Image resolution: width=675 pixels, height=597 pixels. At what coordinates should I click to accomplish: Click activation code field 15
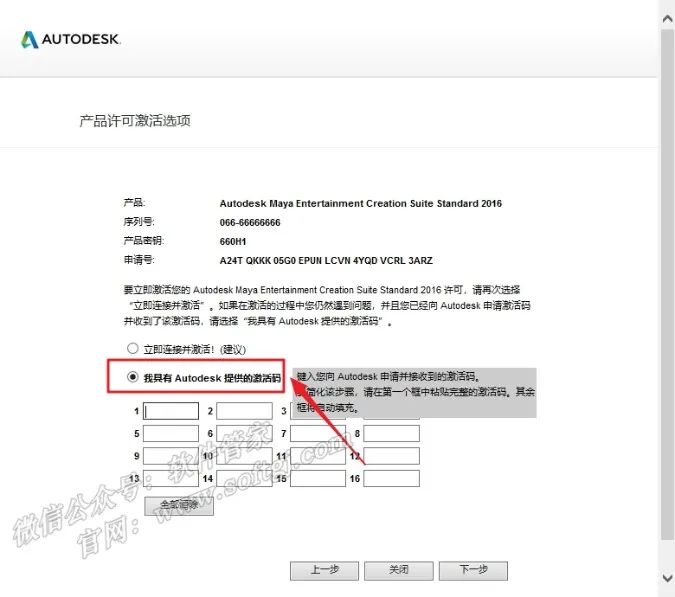click(x=318, y=478)
